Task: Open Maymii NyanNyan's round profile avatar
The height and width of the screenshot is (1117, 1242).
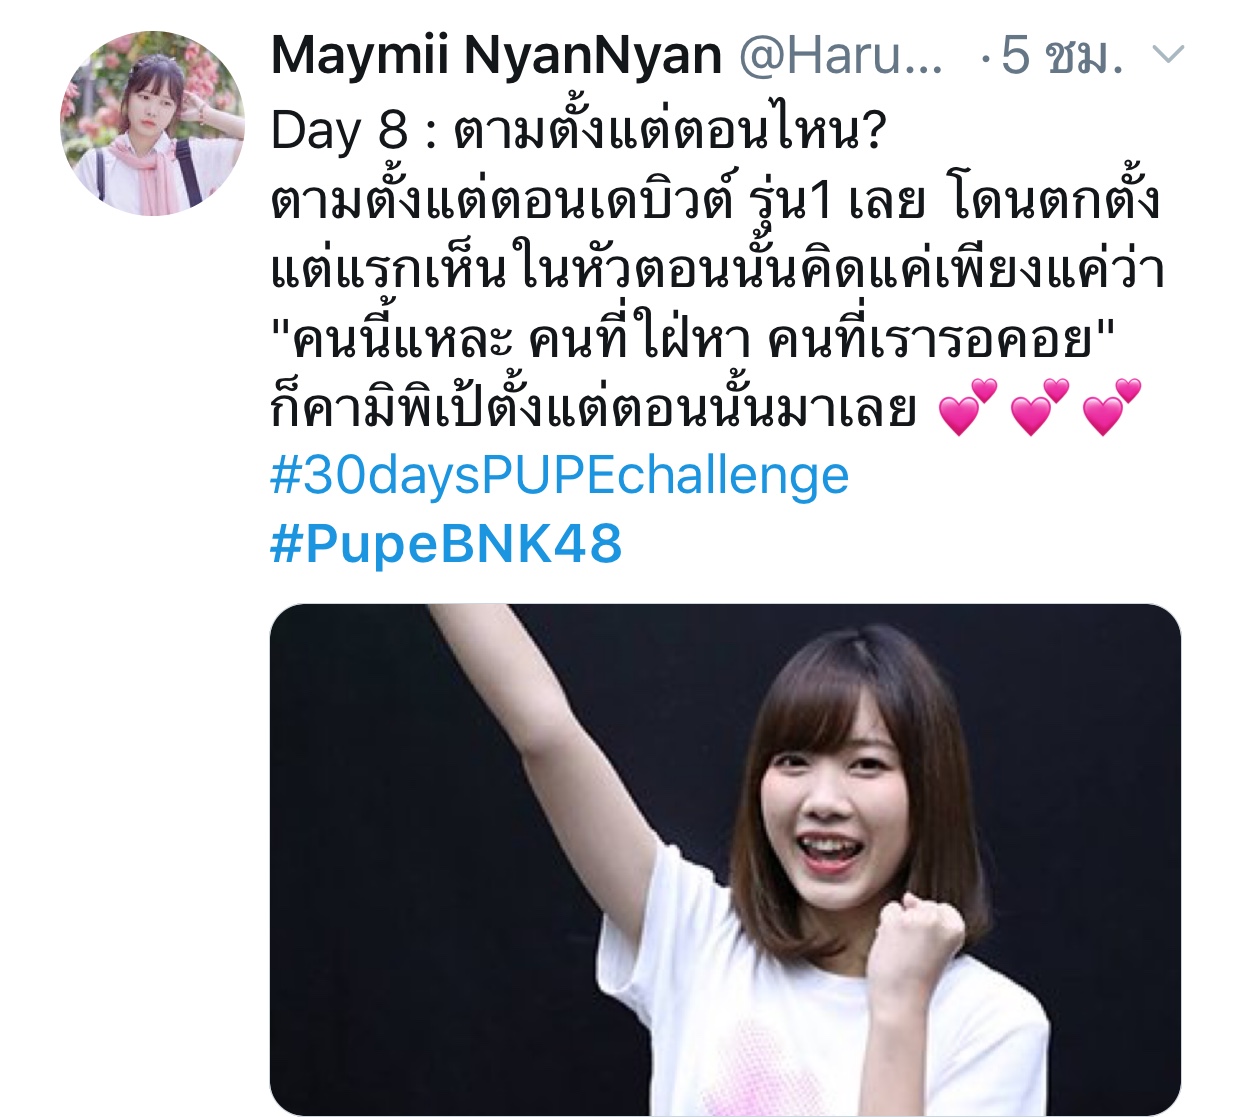Action: click(153, 123)
